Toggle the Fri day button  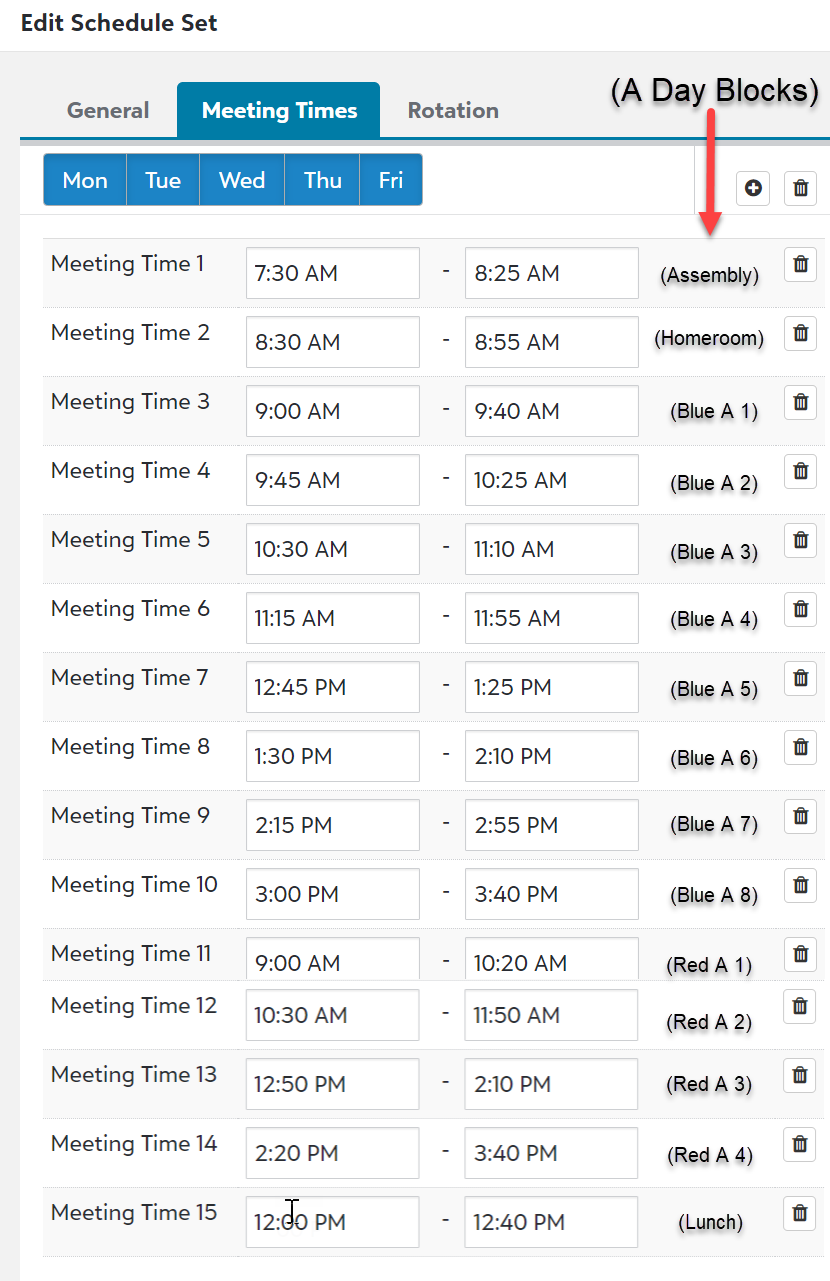click(x=391, y=180)
